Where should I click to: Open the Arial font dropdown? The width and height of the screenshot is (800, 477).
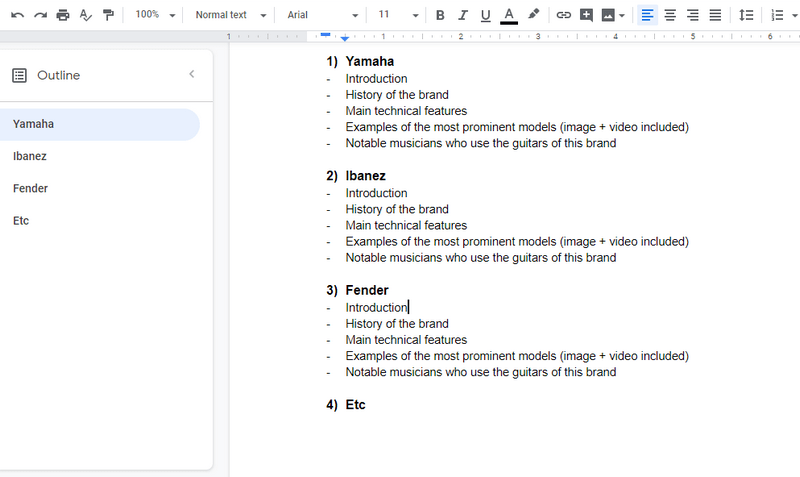[x=322, y=15]
